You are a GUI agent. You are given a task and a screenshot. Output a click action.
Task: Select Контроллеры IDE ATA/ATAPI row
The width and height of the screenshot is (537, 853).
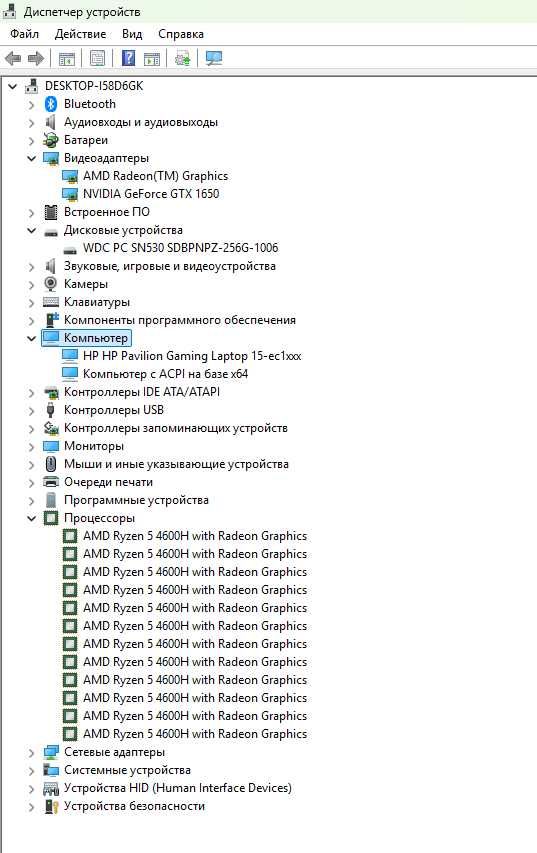point(141,392)
